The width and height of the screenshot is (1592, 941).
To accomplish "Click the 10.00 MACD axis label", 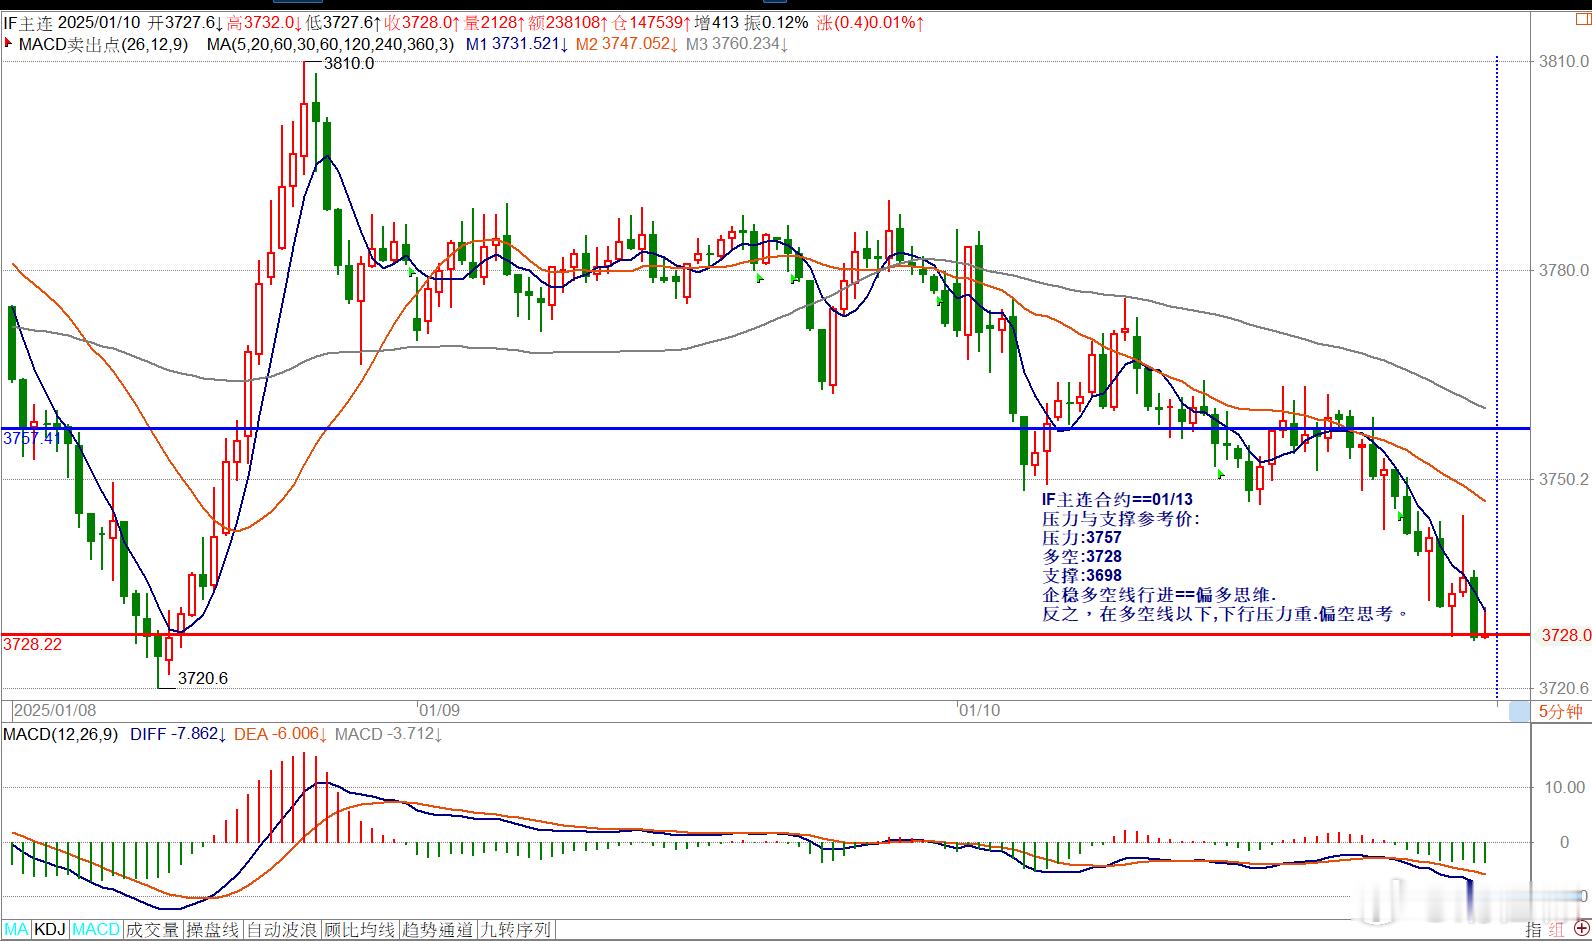I will coord(1565,787).
